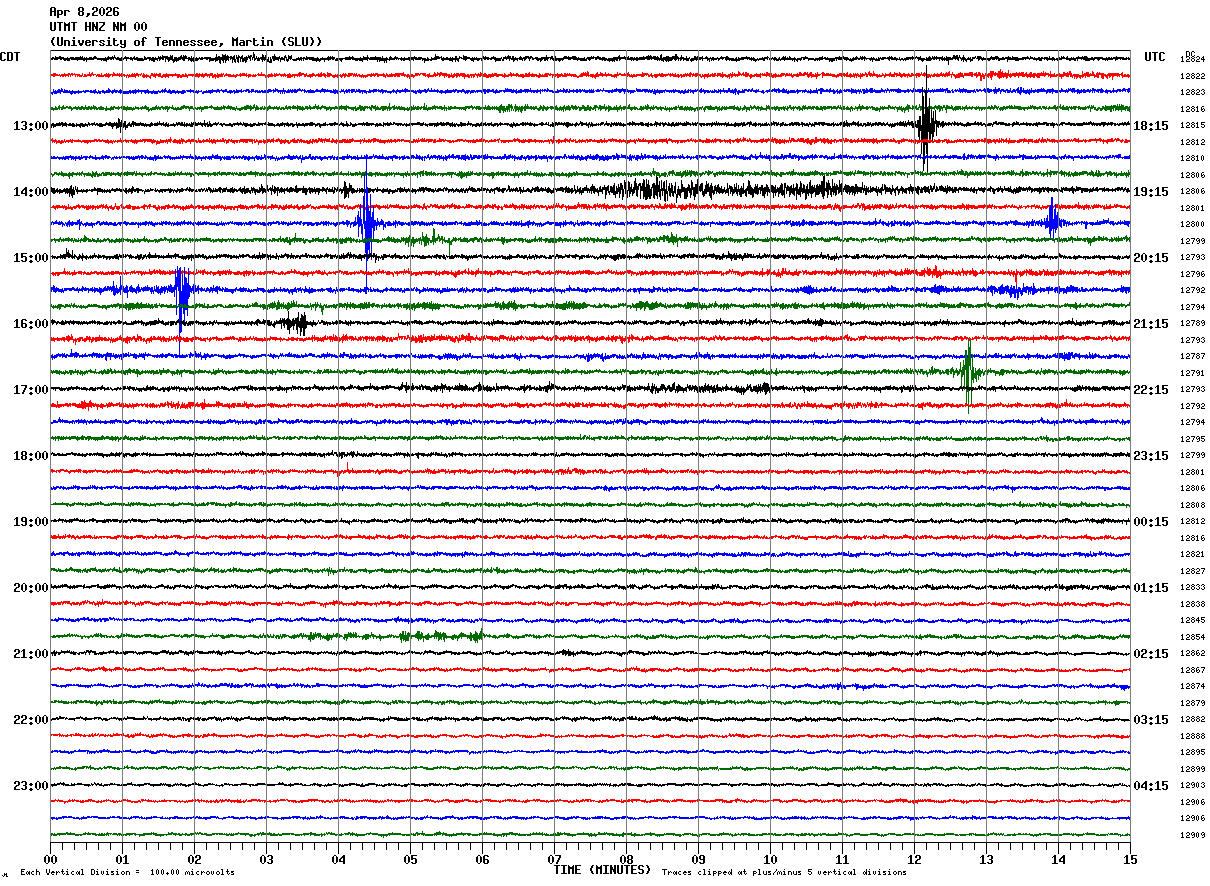Click the 'TIME (MINUTES)' axis title
This screenshot has height=886, width=1210.
point(602,869)
